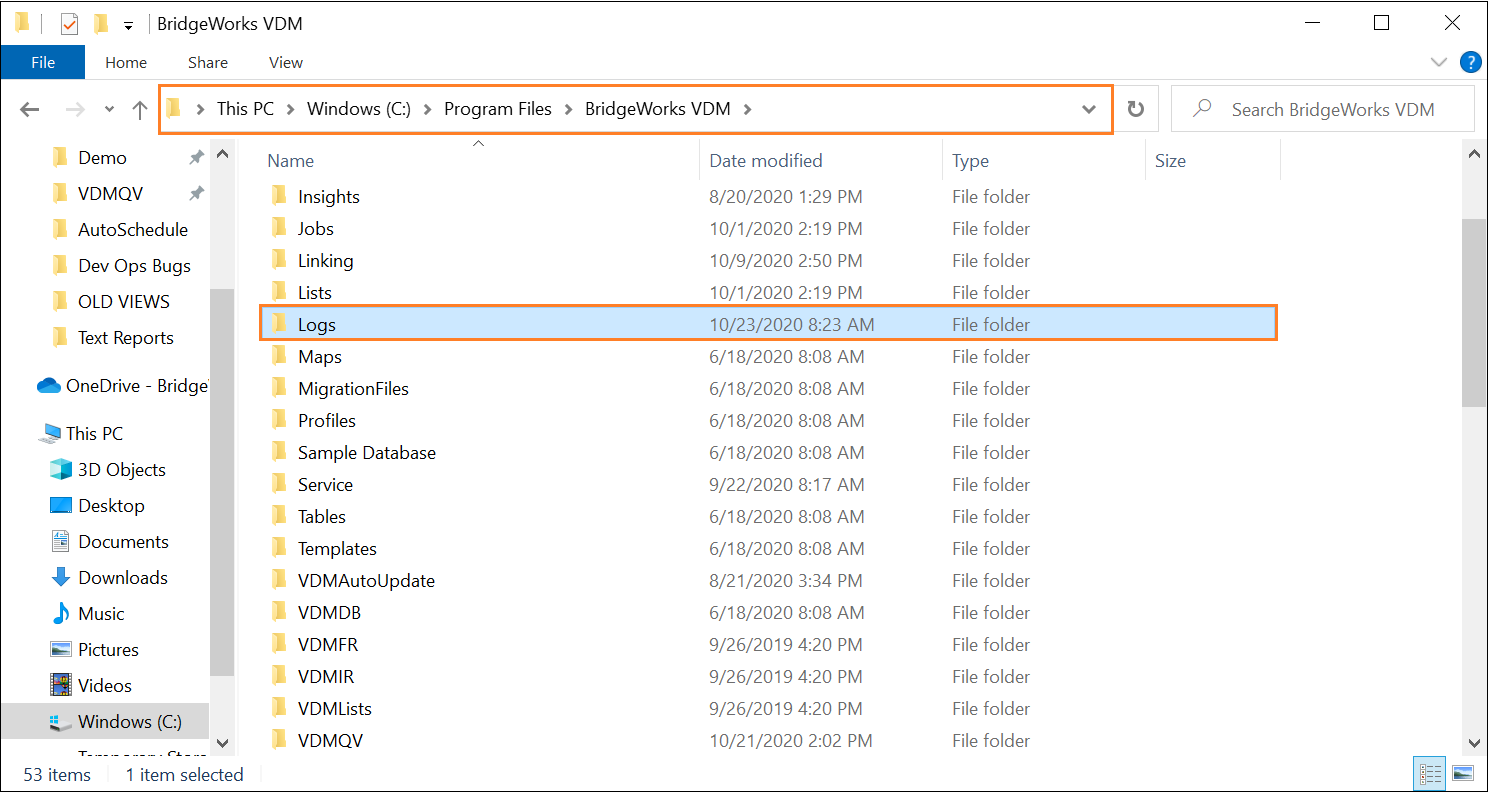Click This PC in the address bar

(245, 109)
